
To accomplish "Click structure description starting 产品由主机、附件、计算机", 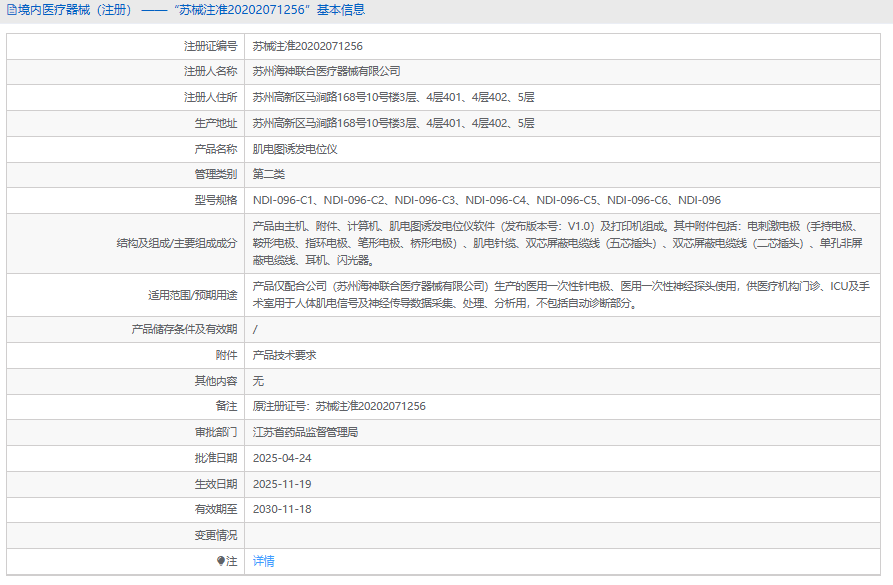I will coord(558,243).
